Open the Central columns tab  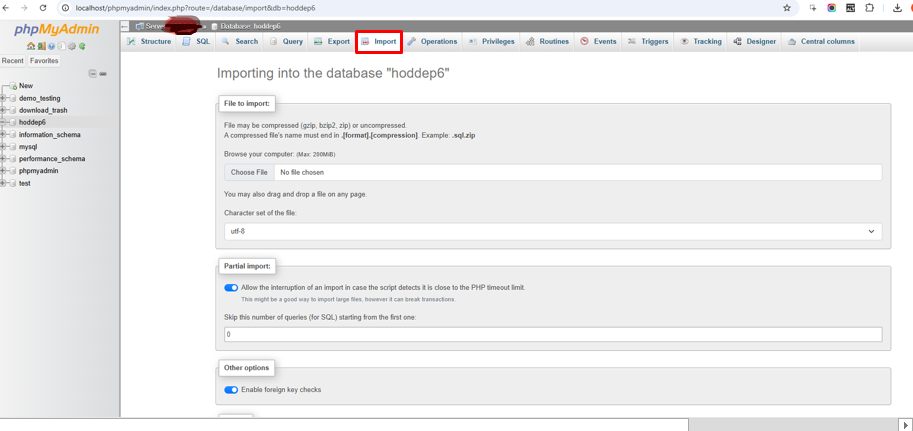tap(821, 41)
